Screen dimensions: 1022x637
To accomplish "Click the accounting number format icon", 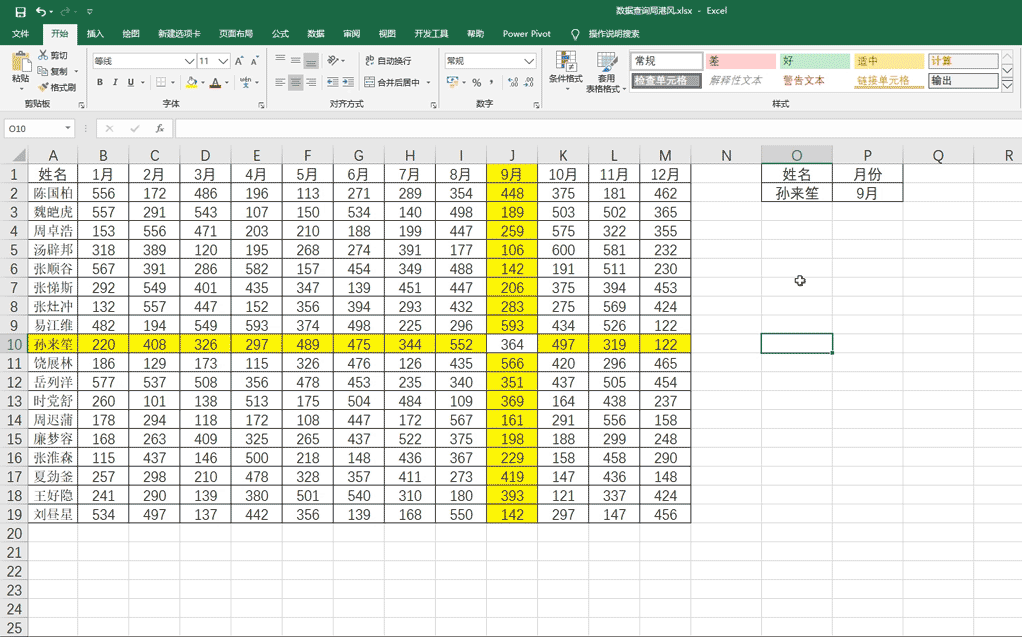I will tap(452, 82).
